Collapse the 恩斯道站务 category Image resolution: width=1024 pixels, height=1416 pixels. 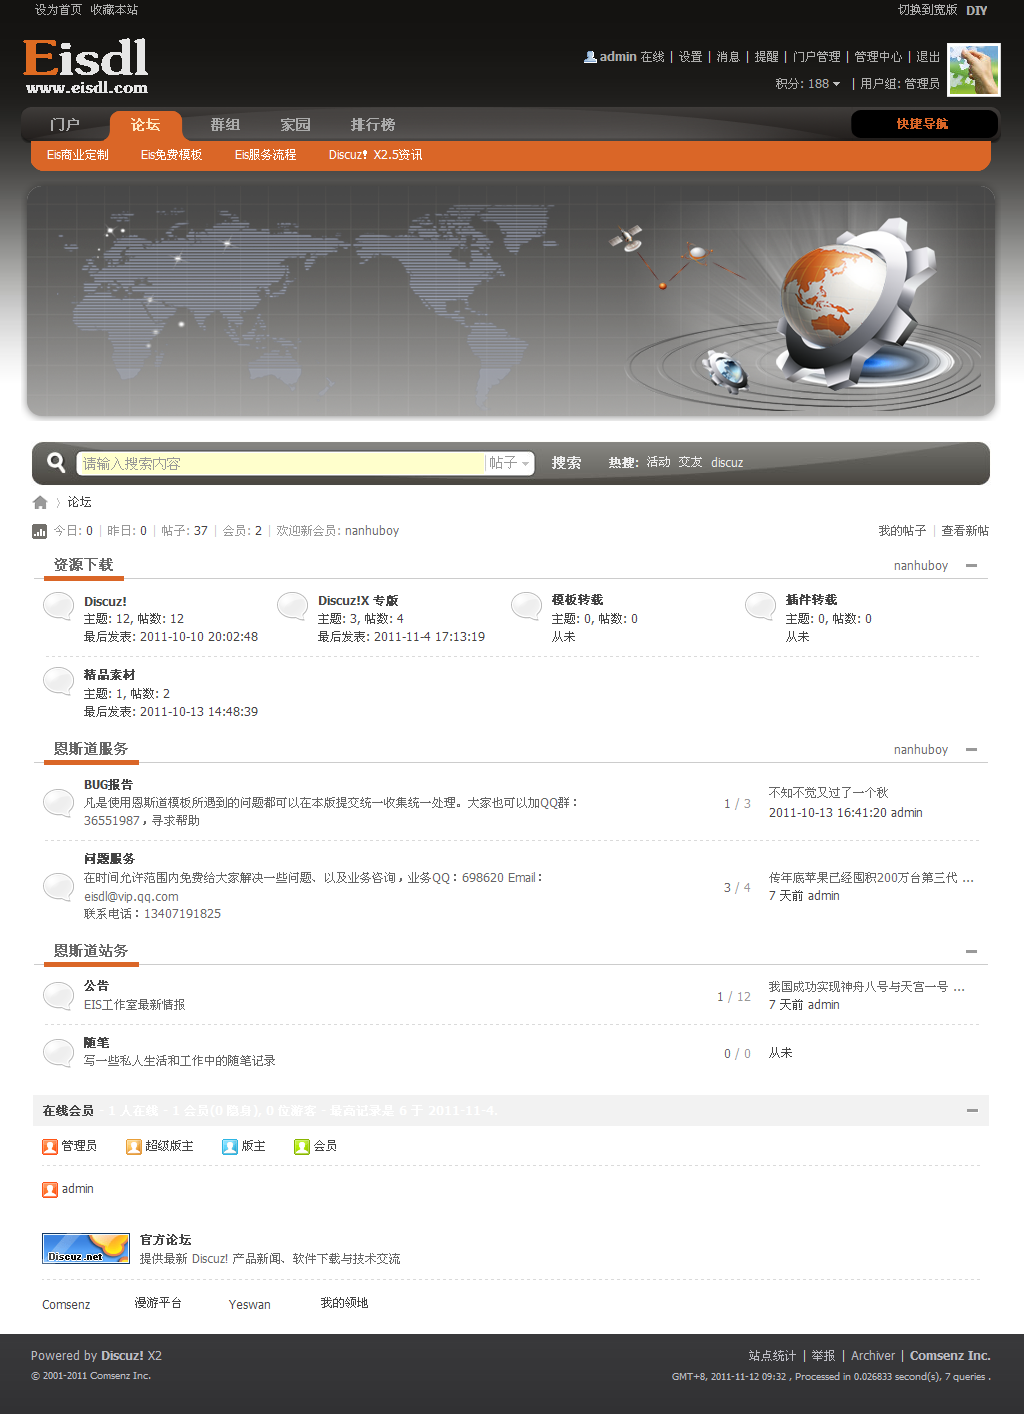pyautogui.click(x=971, y=952)
